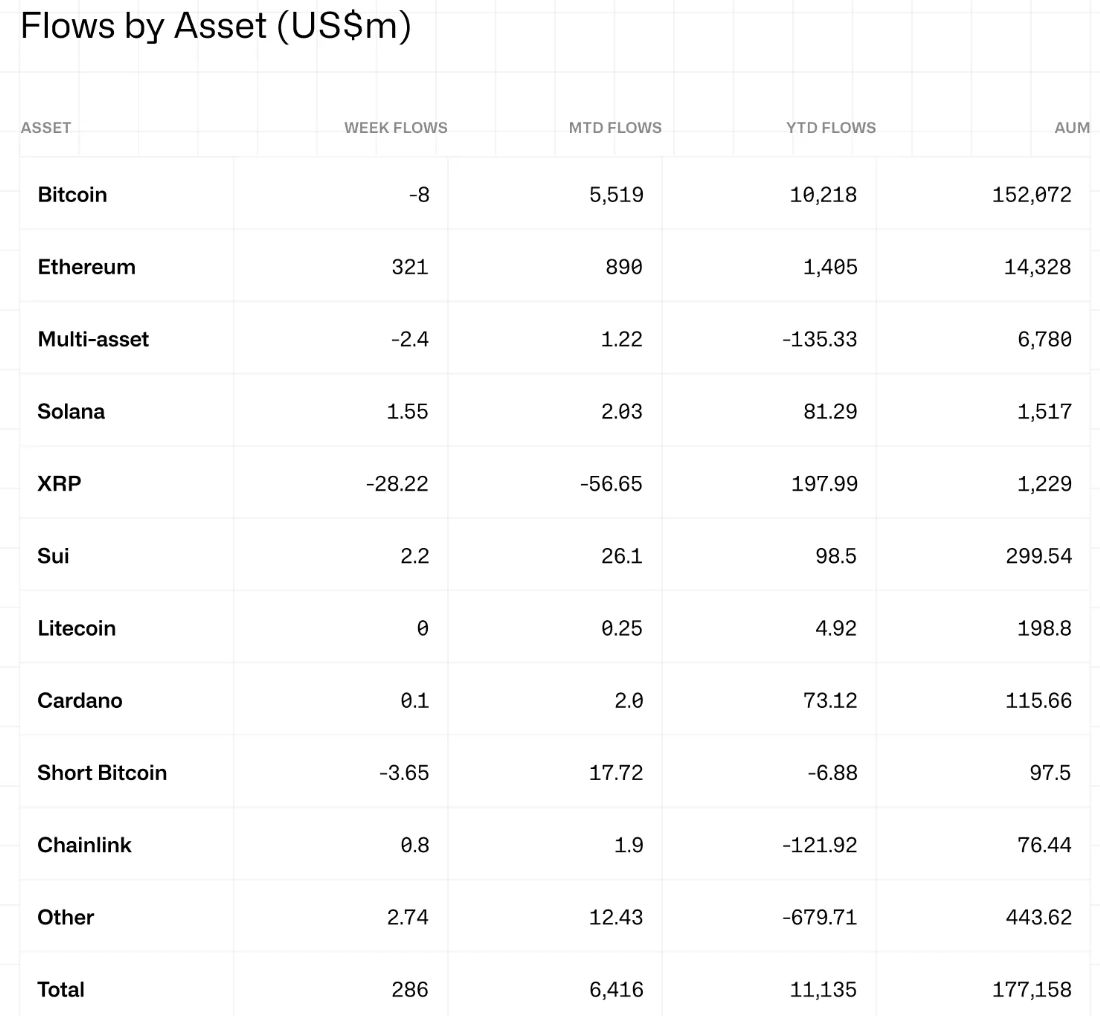Click the ASSET column header
Screen dimensions: 1100x1016
(46, 128)
